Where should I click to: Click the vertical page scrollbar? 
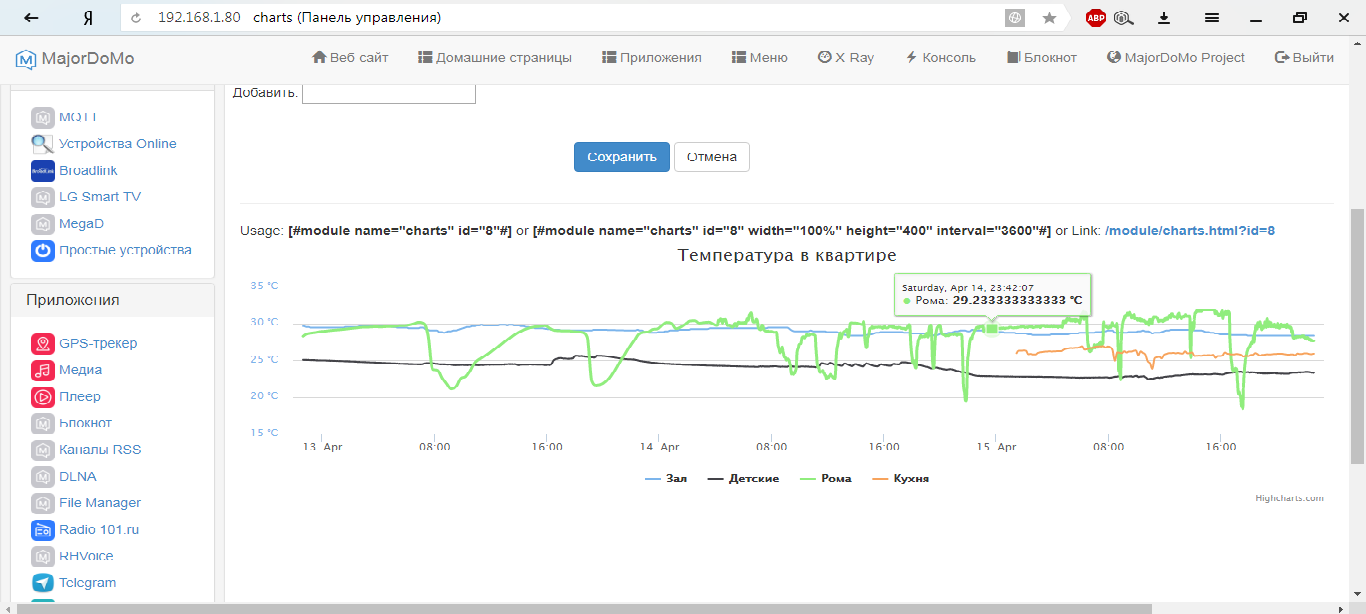[1357, 337]
